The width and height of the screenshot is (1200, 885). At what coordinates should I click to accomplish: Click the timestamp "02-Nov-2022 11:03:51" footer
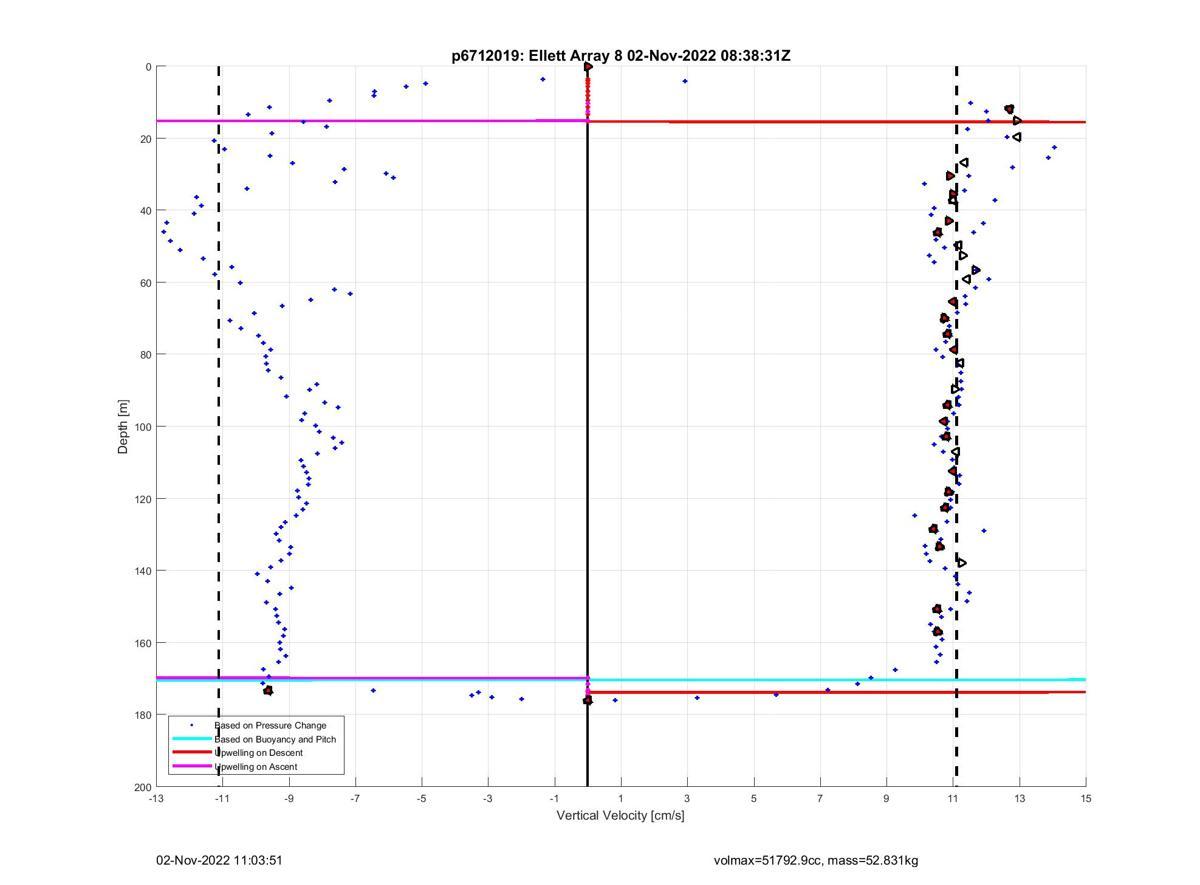220,860
